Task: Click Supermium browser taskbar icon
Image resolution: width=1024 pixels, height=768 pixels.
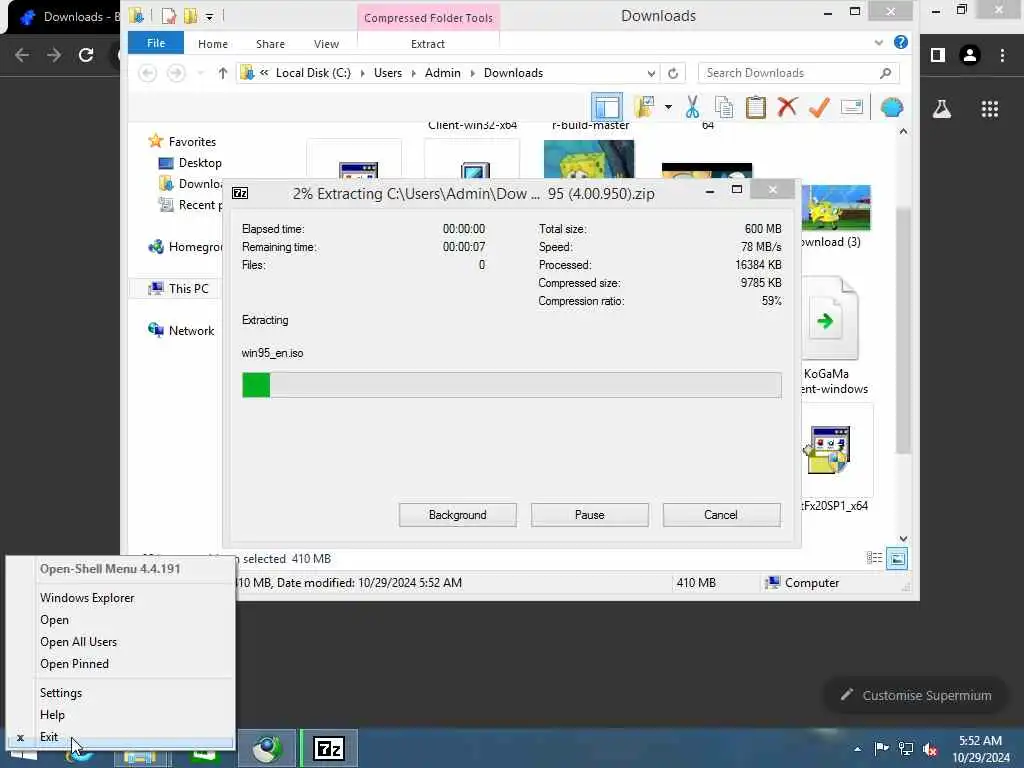Action: click(266, 748)
